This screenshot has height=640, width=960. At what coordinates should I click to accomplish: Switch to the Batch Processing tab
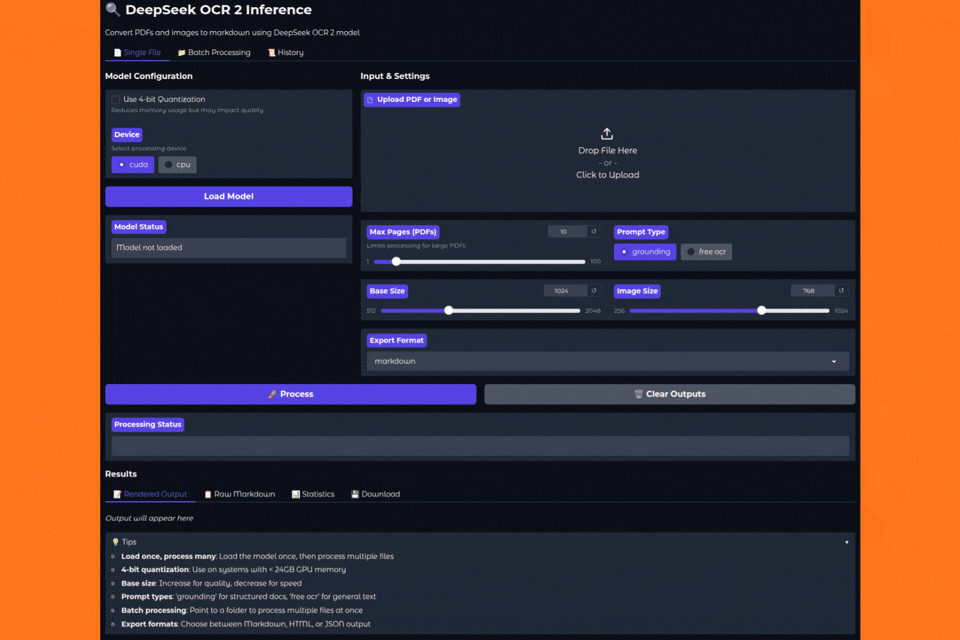coord(214,52)
